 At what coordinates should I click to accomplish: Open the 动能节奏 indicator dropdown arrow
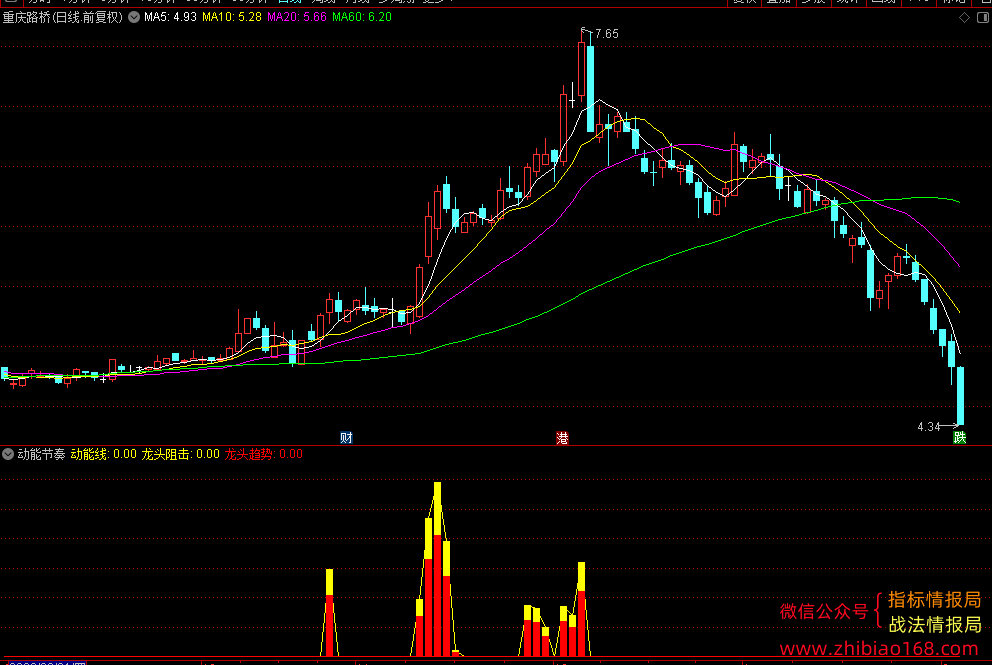pos(8,454)
